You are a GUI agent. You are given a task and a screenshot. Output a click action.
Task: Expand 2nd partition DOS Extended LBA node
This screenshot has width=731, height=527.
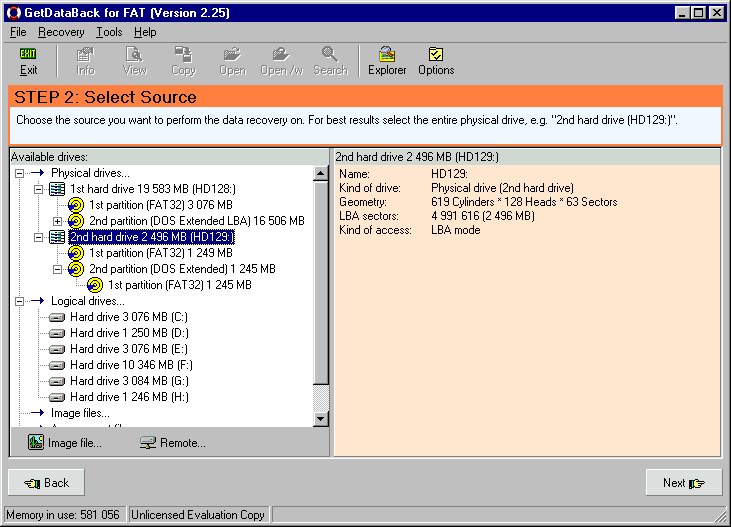(x=57, y=221)
